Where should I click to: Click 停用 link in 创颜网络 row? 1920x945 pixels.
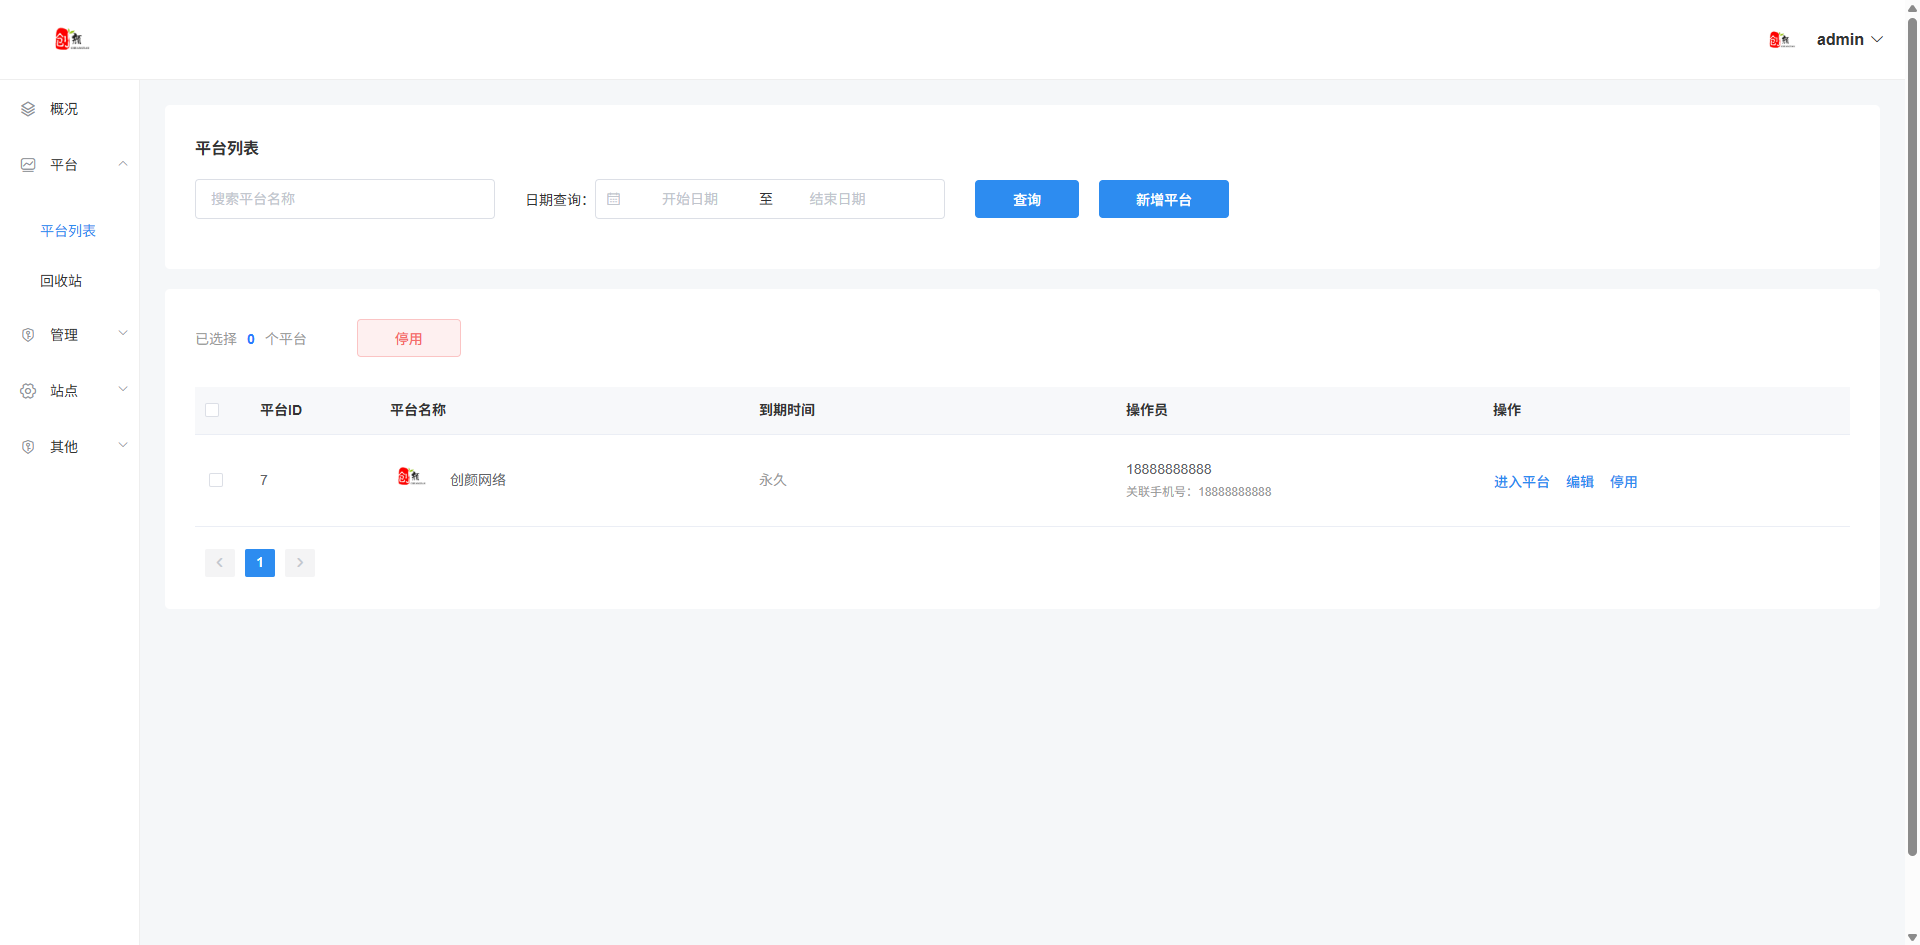[1624, 482]
